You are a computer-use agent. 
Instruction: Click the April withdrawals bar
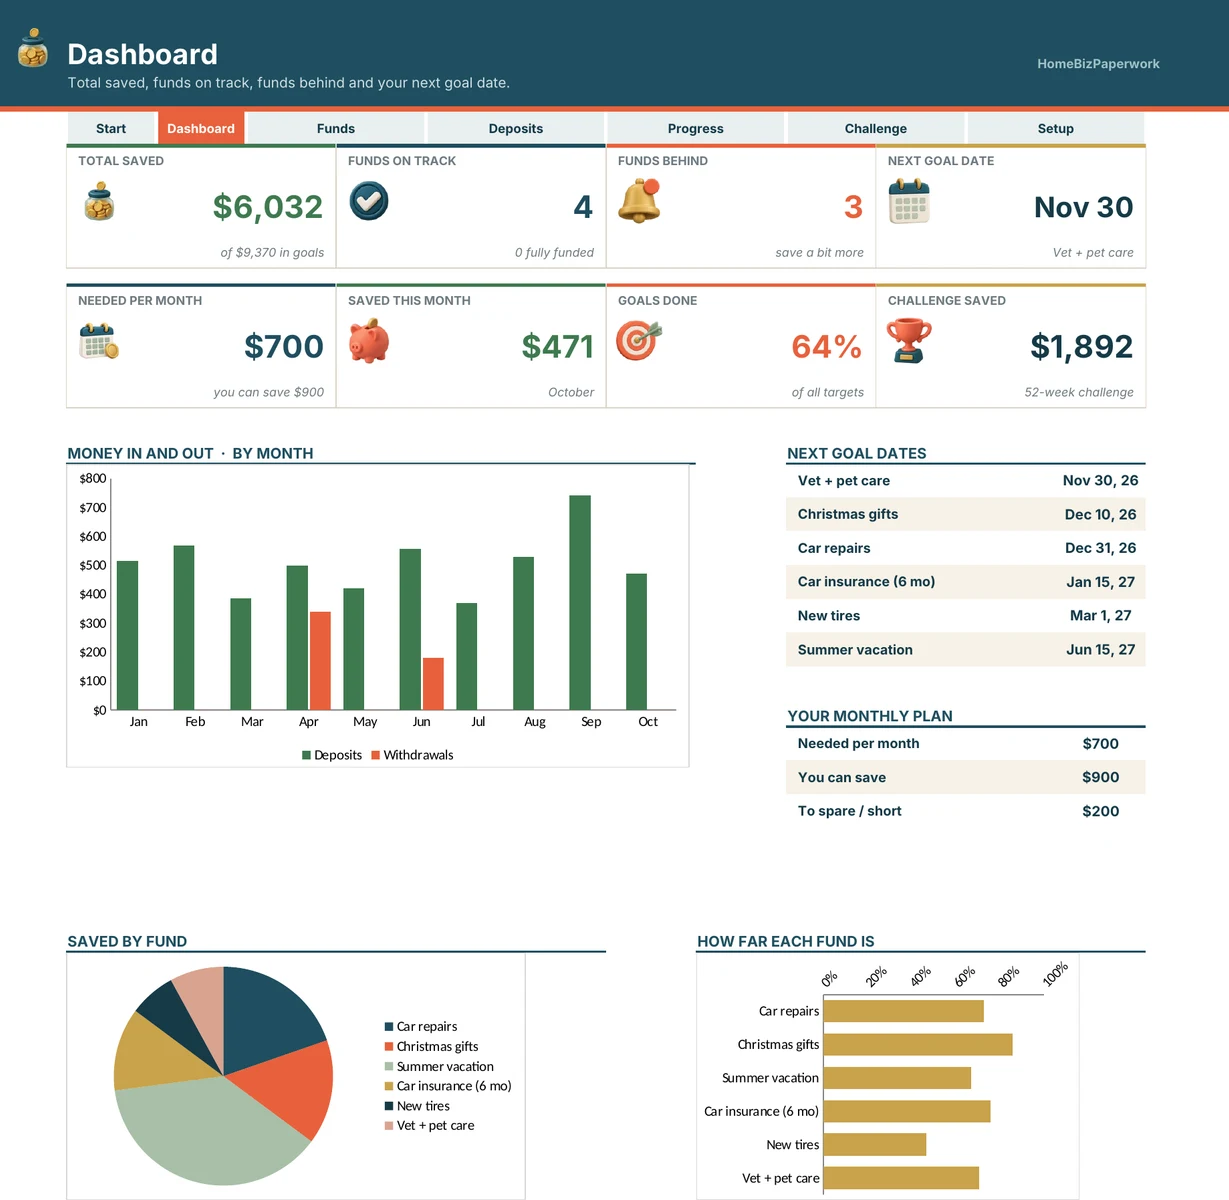320,661
